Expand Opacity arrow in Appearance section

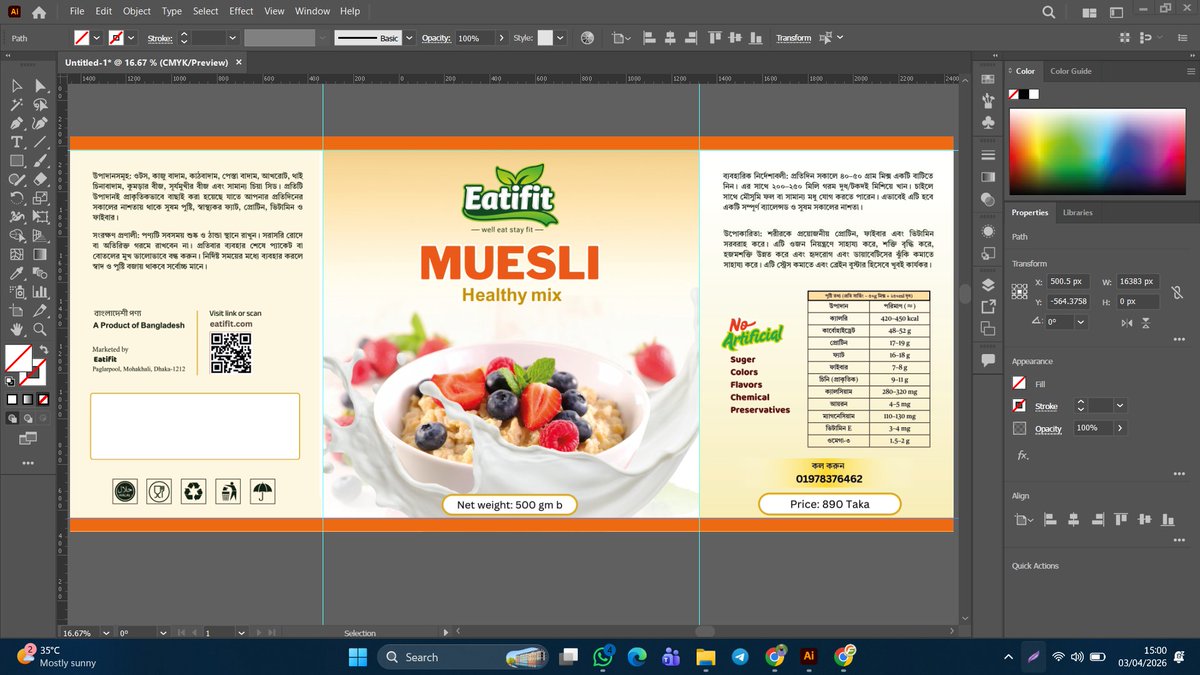coord(1120,428)
